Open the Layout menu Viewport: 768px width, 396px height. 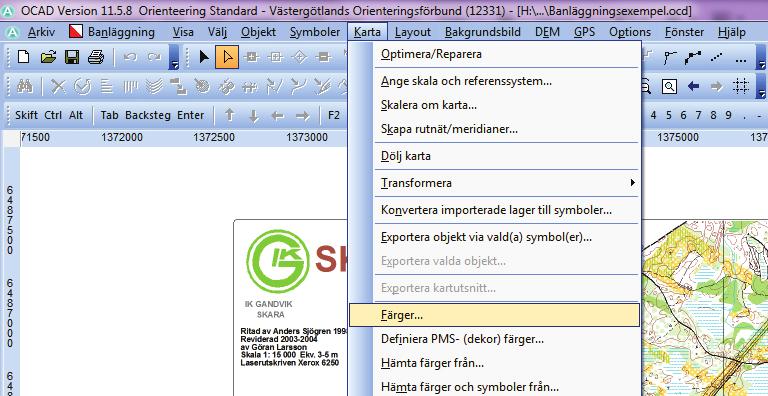click(x=412, y=32)
